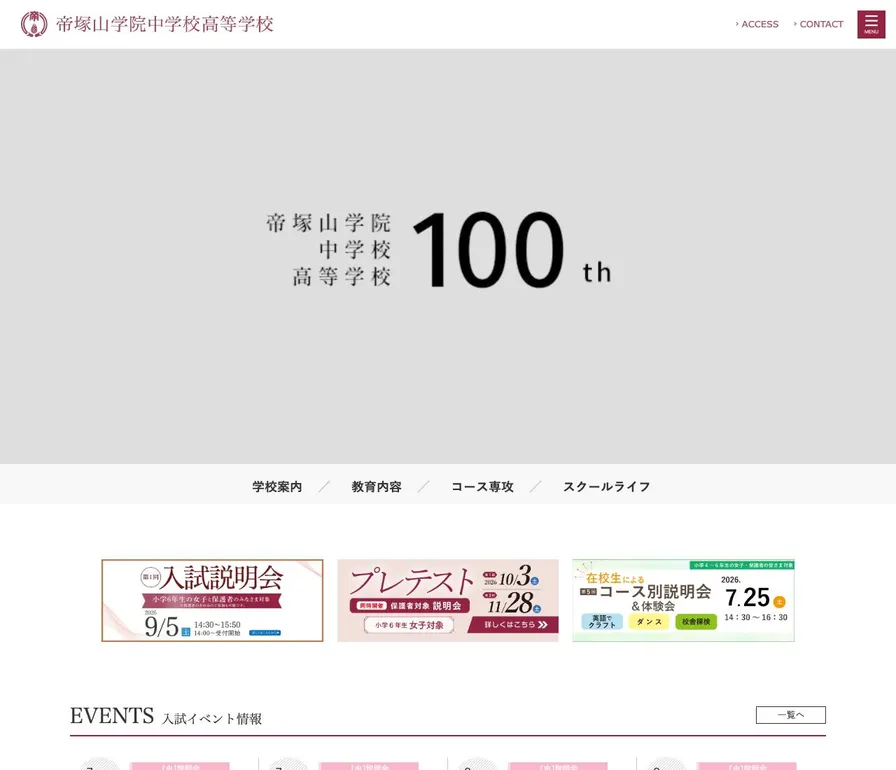Click the EVENTS 入試イベント情報 heading
The width and height of the screenshot is (896, 770).
click(166, 716)
